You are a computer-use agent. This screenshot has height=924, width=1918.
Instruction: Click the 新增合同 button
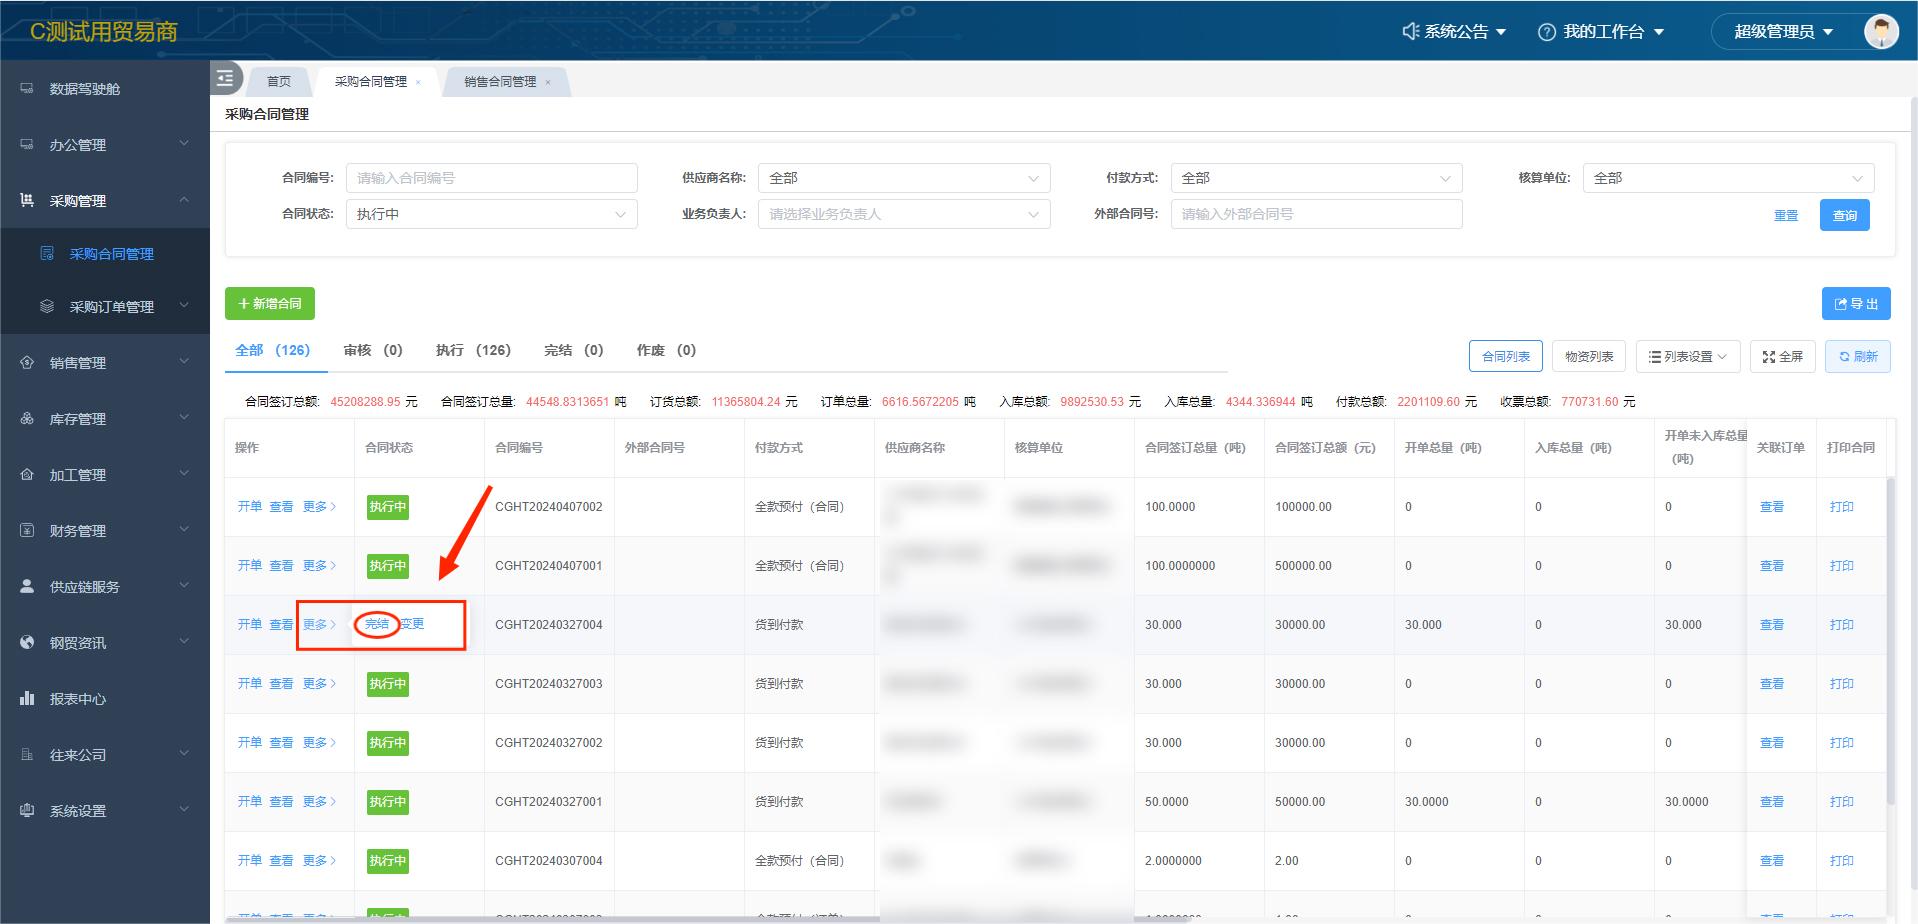coord(270,304)
